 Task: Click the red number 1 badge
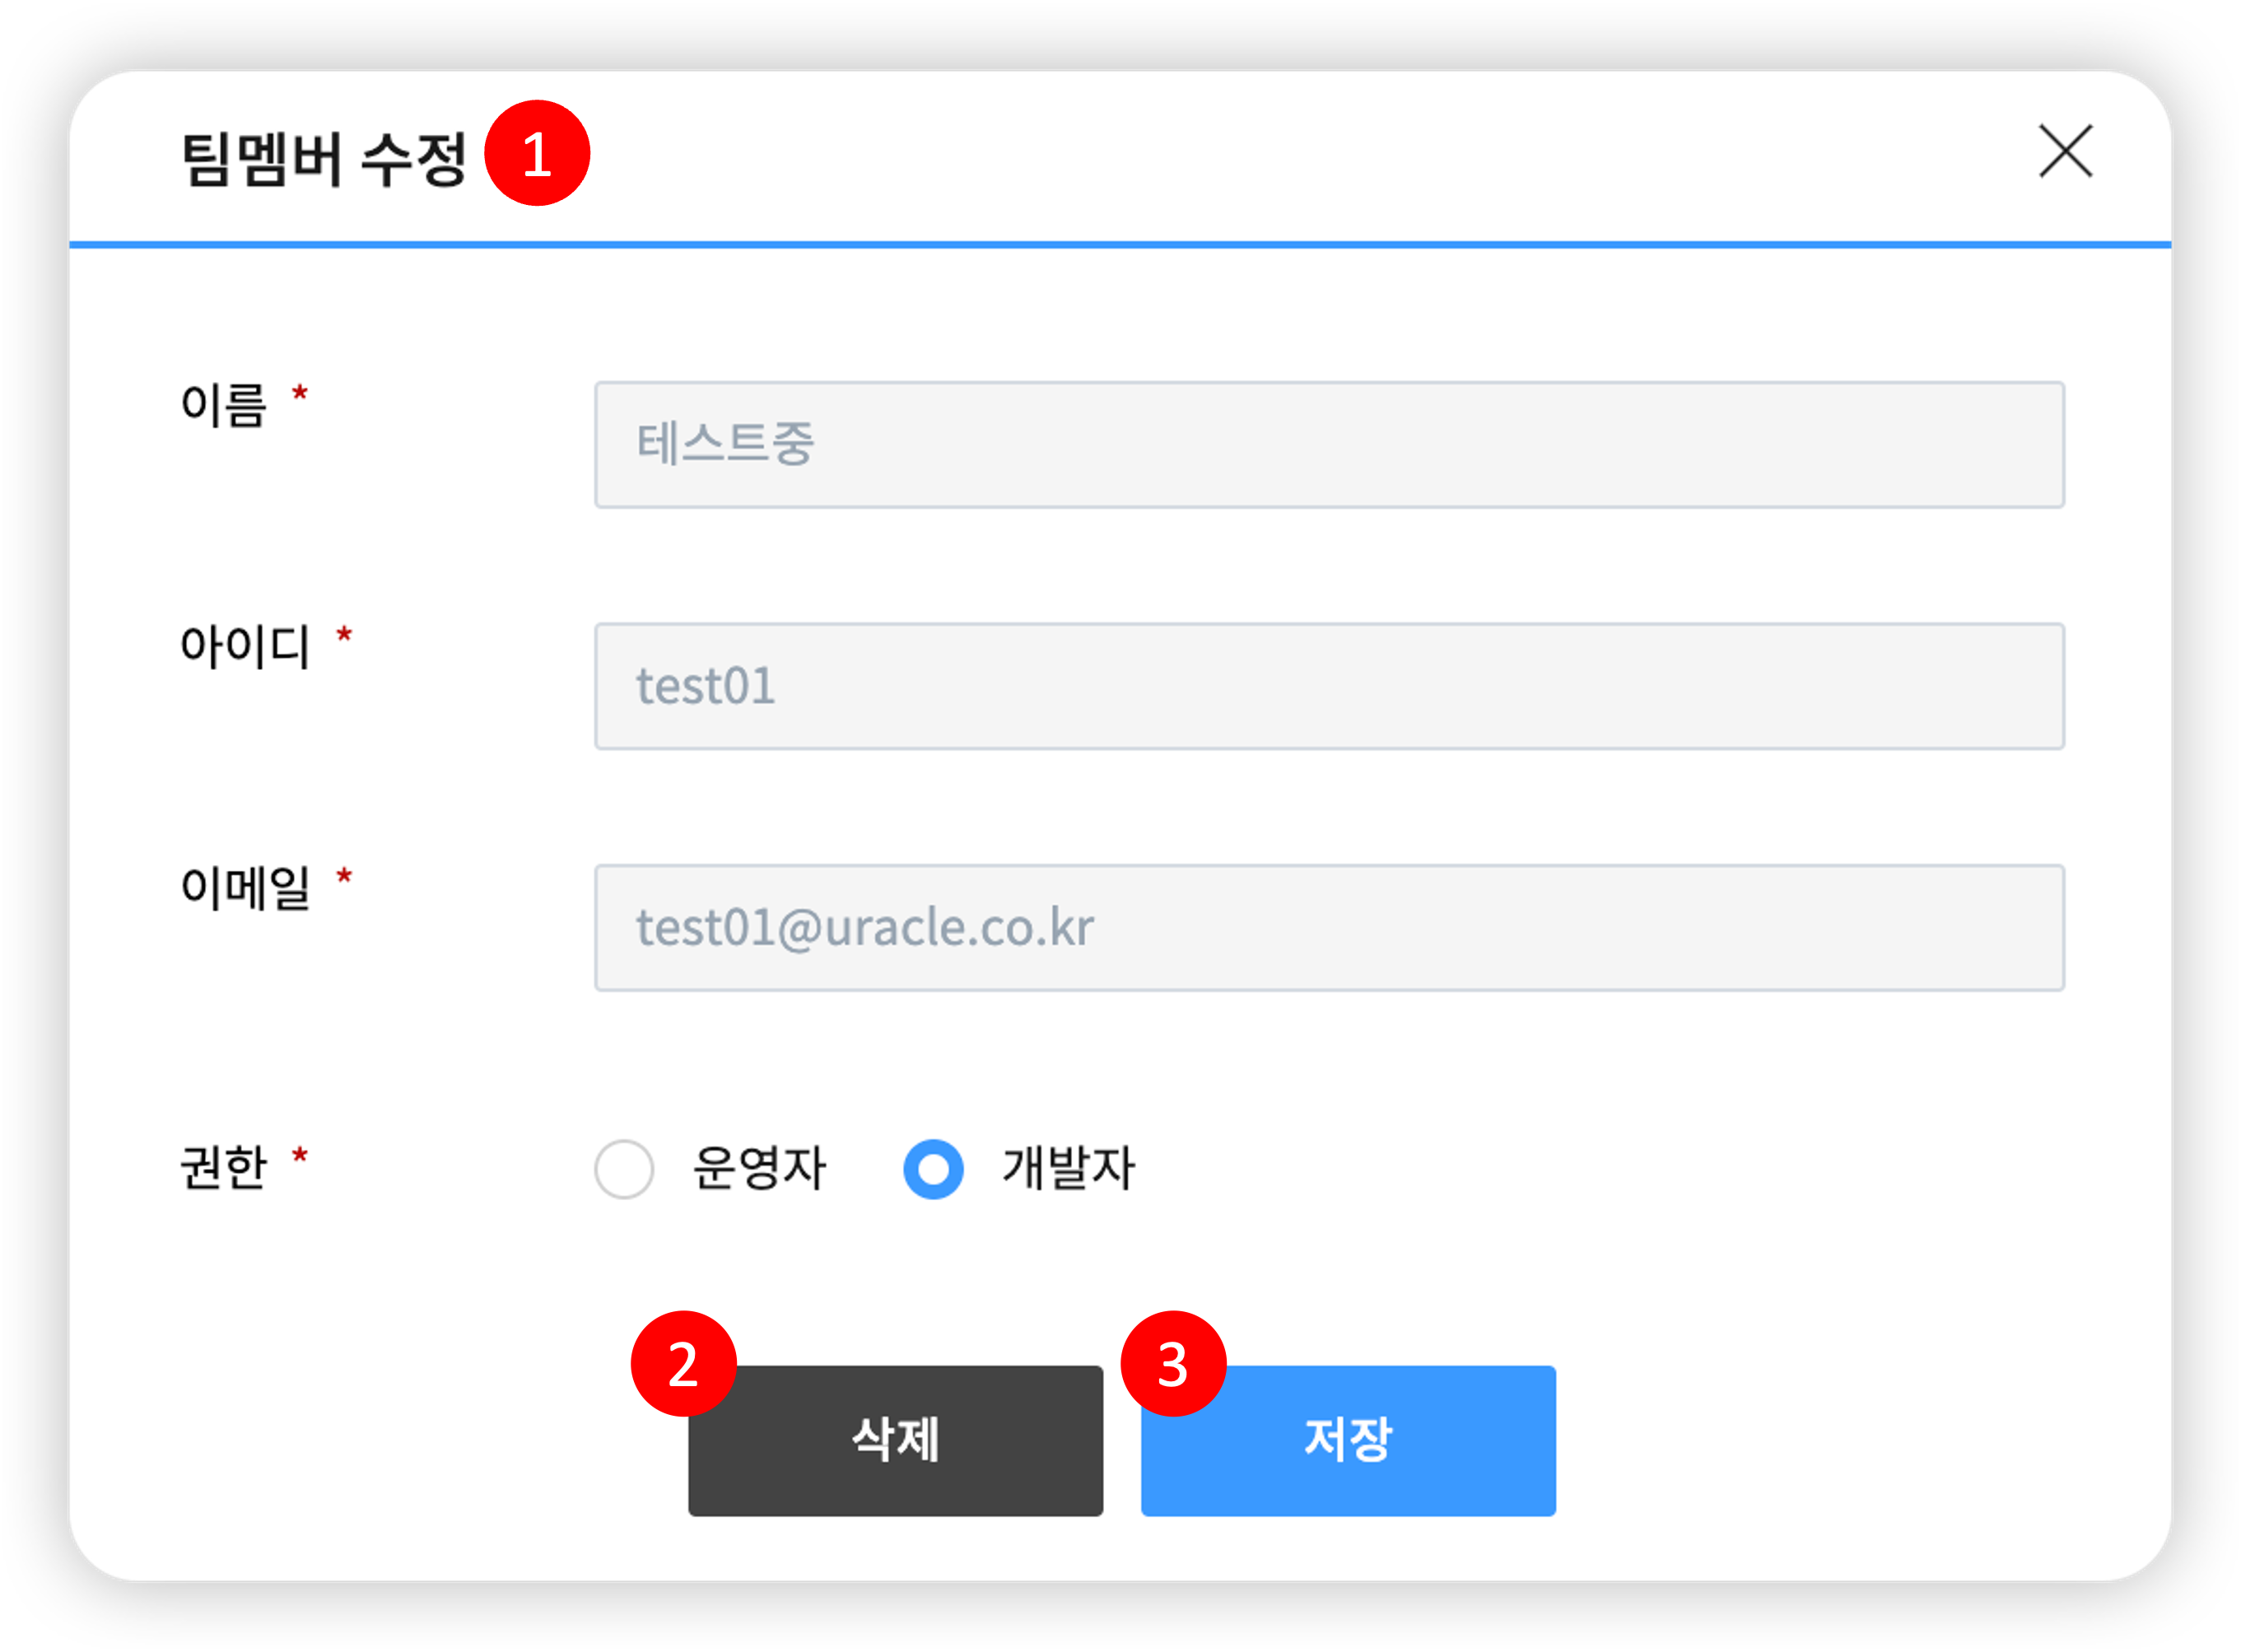click(537, 153)
